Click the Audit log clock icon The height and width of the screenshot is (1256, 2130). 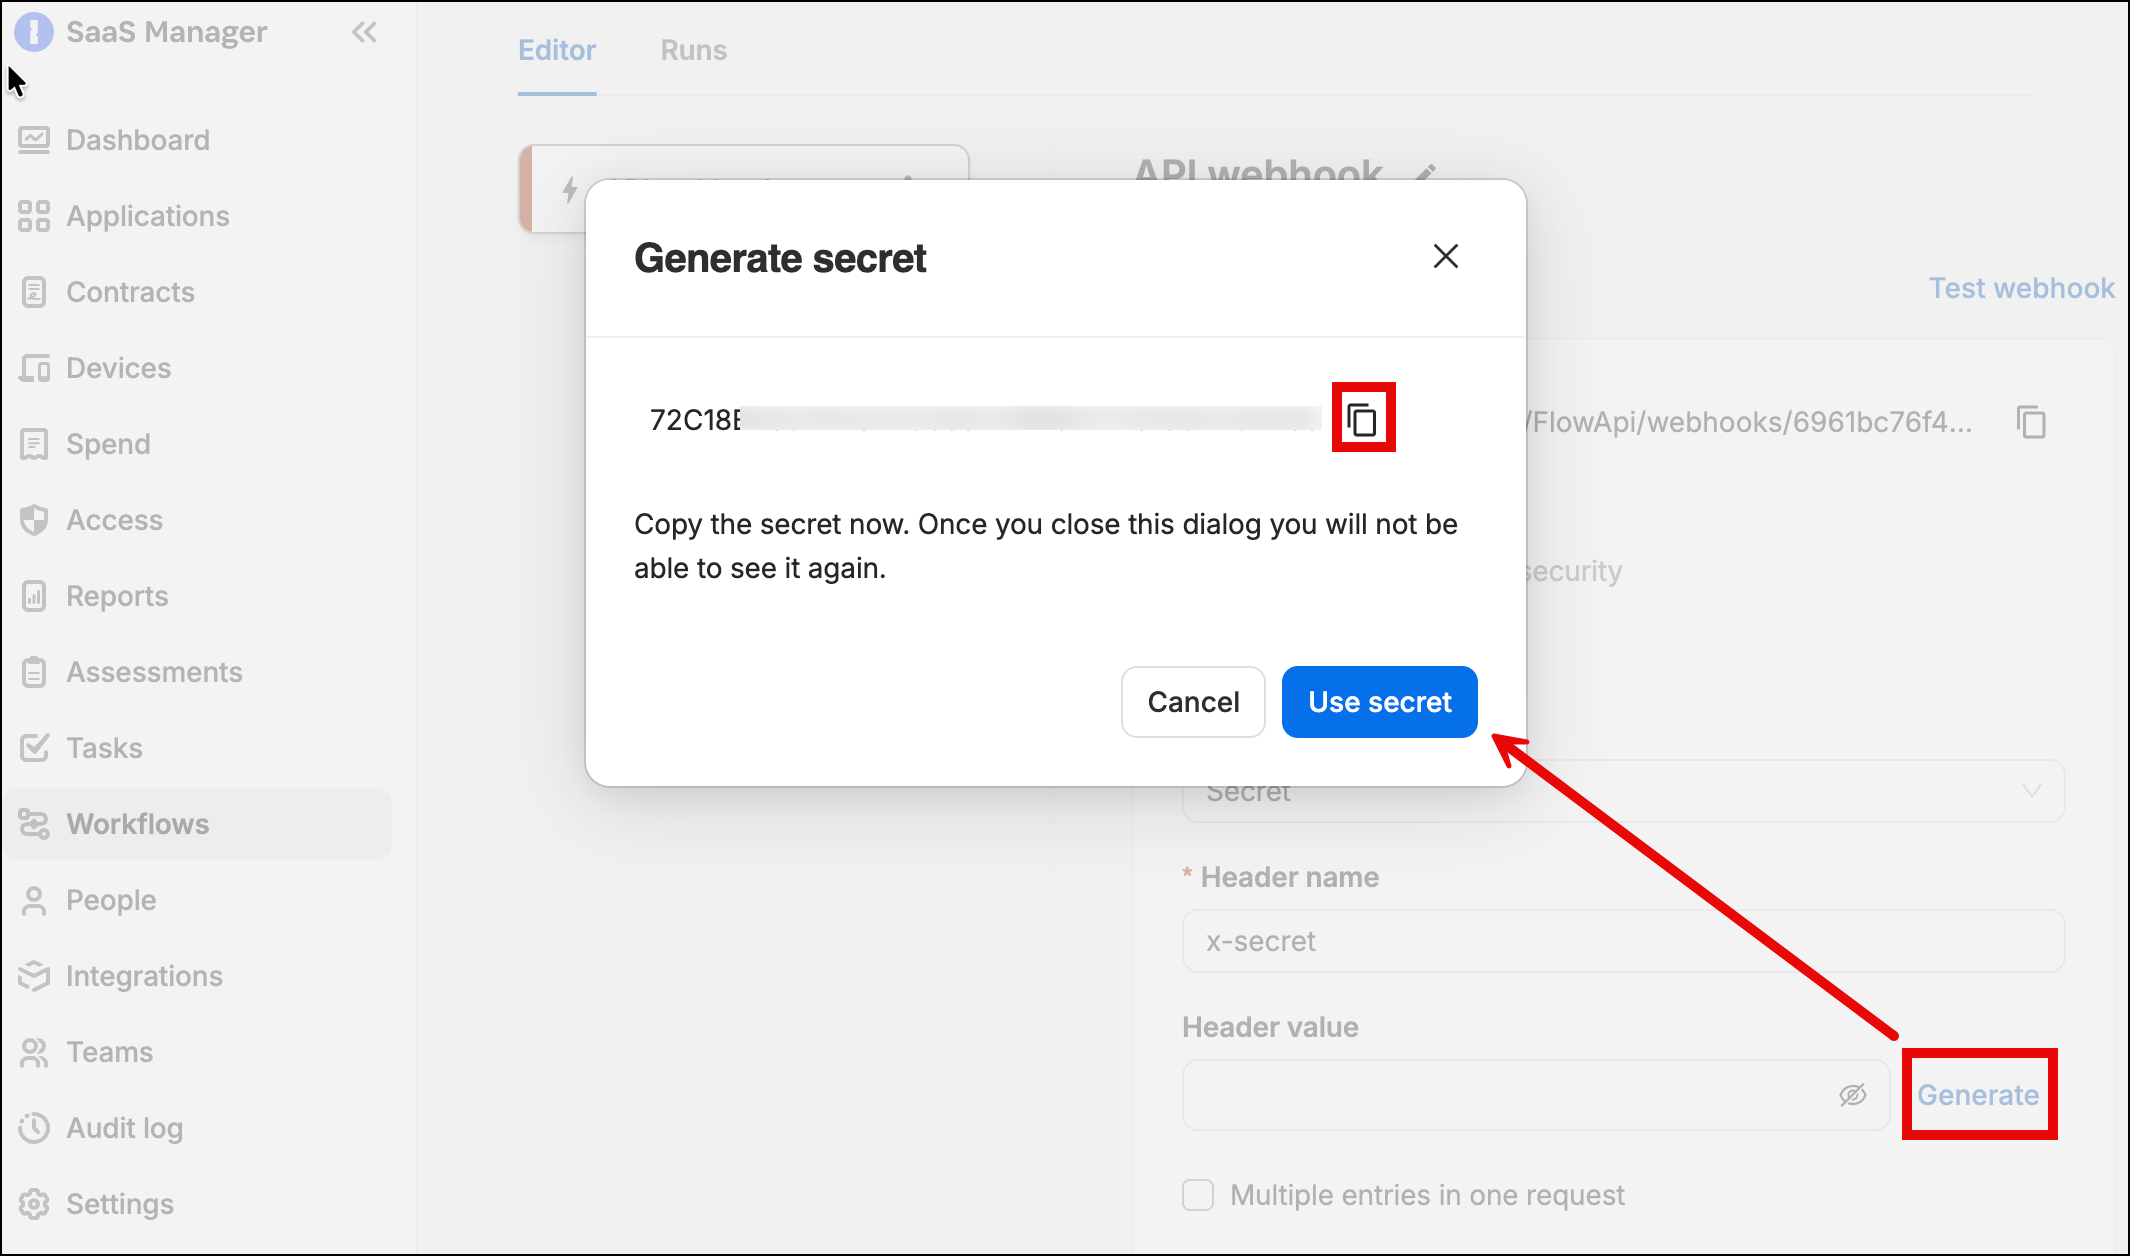click(x=34, y=1128)
